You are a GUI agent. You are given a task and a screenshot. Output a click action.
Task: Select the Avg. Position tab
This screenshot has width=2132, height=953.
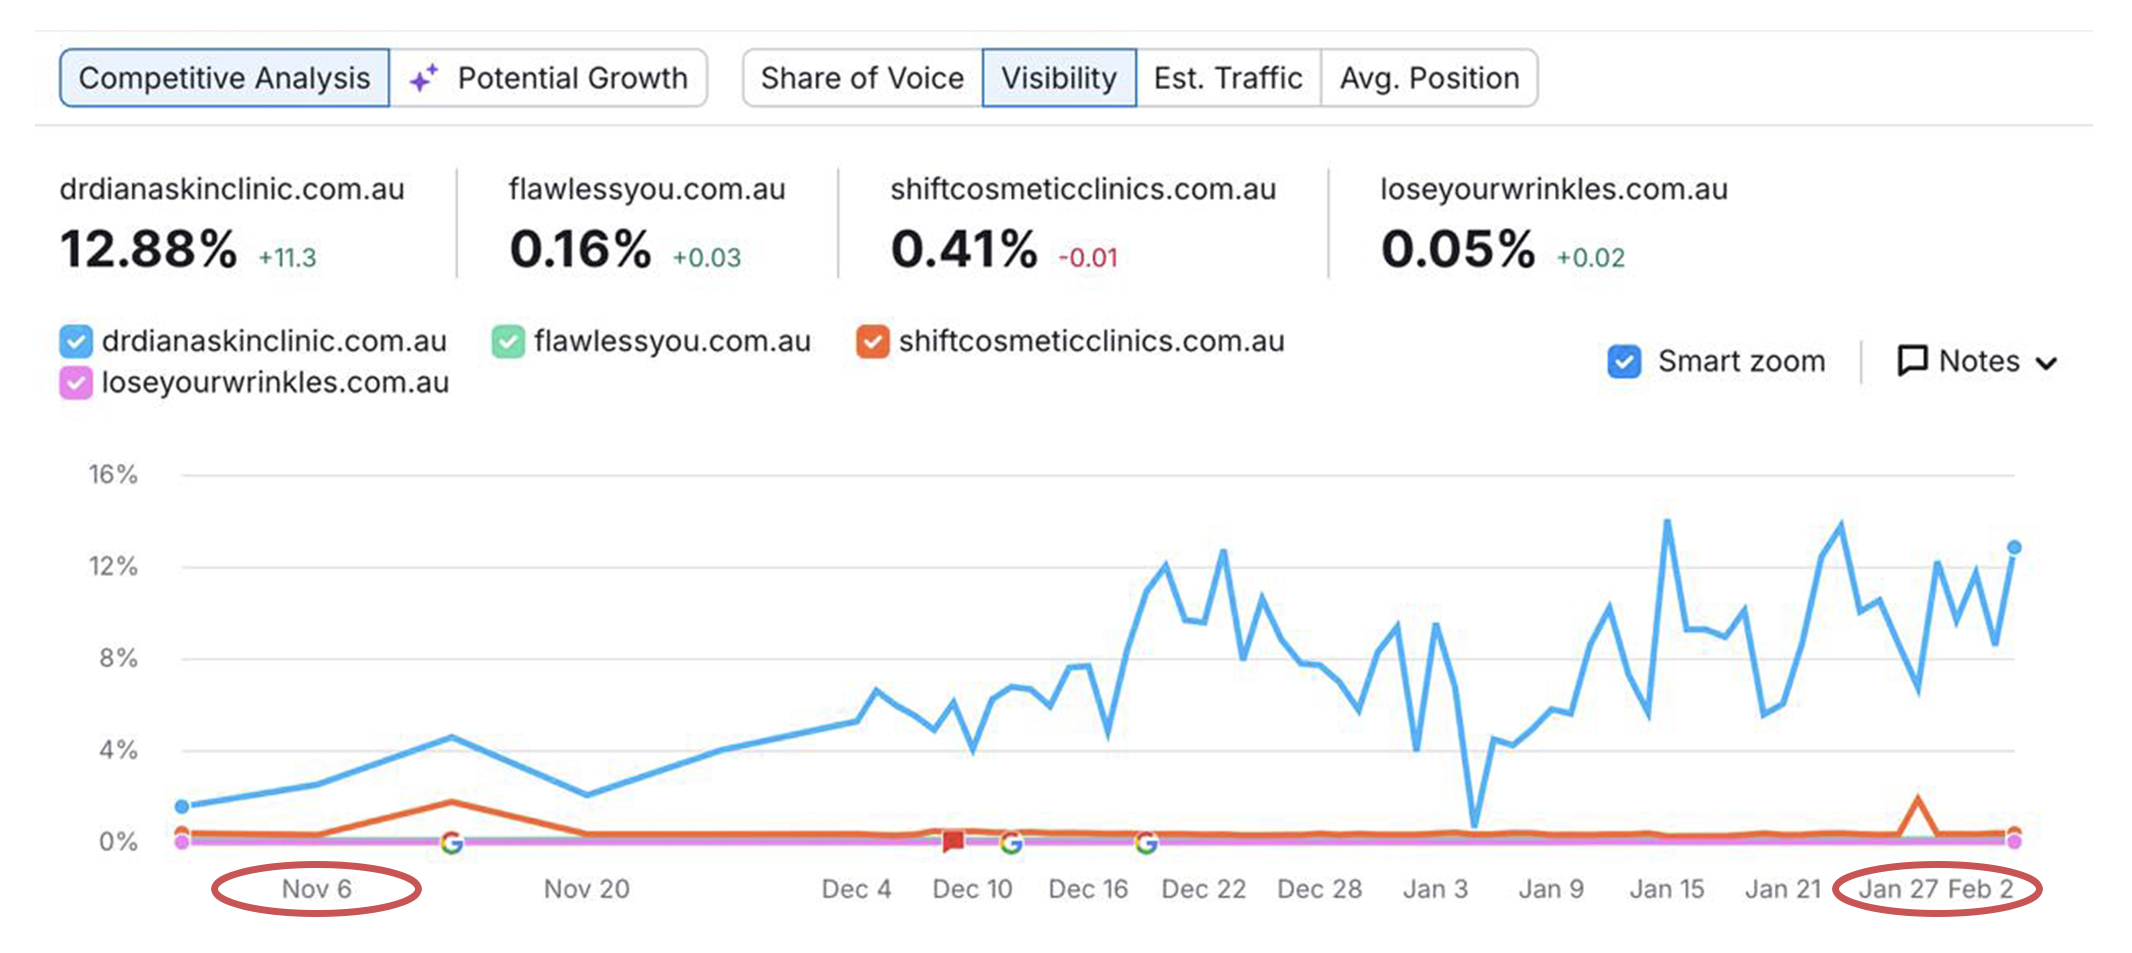tap(1429, 78)
